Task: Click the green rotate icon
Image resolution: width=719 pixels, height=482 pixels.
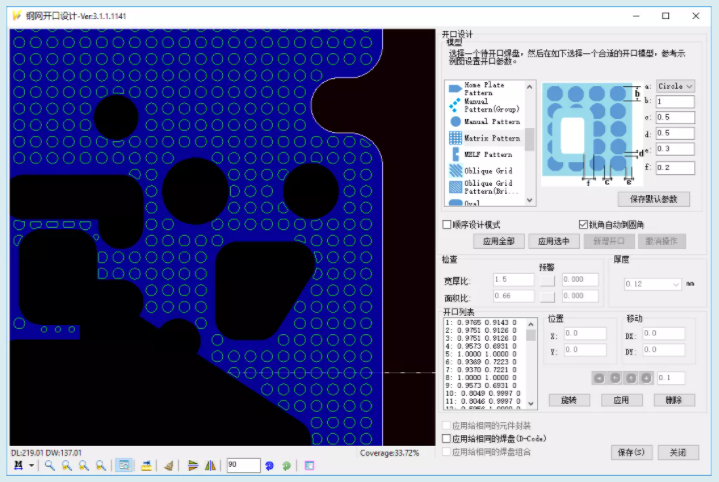Action: (x=287, y=465)
